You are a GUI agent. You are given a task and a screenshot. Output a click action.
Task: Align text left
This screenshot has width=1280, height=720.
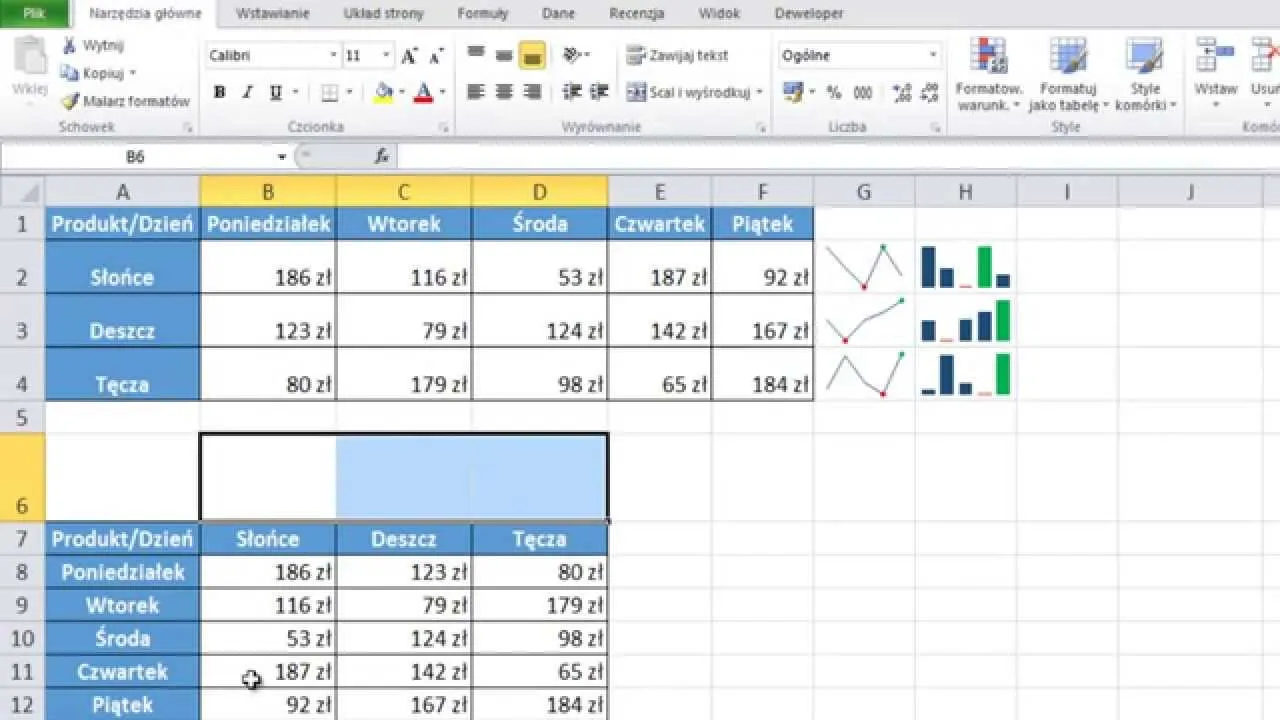[x=476, y=92]
